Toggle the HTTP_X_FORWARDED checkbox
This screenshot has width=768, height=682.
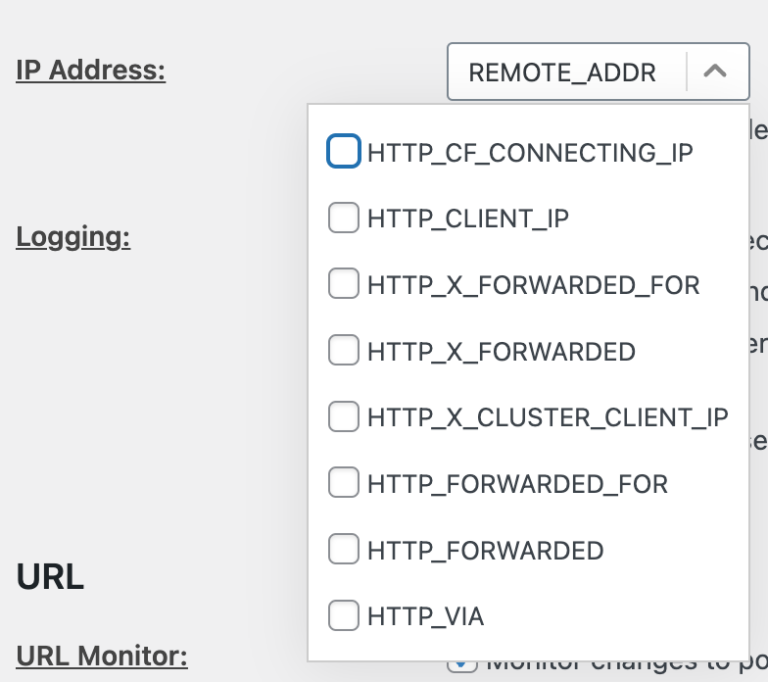343,351
